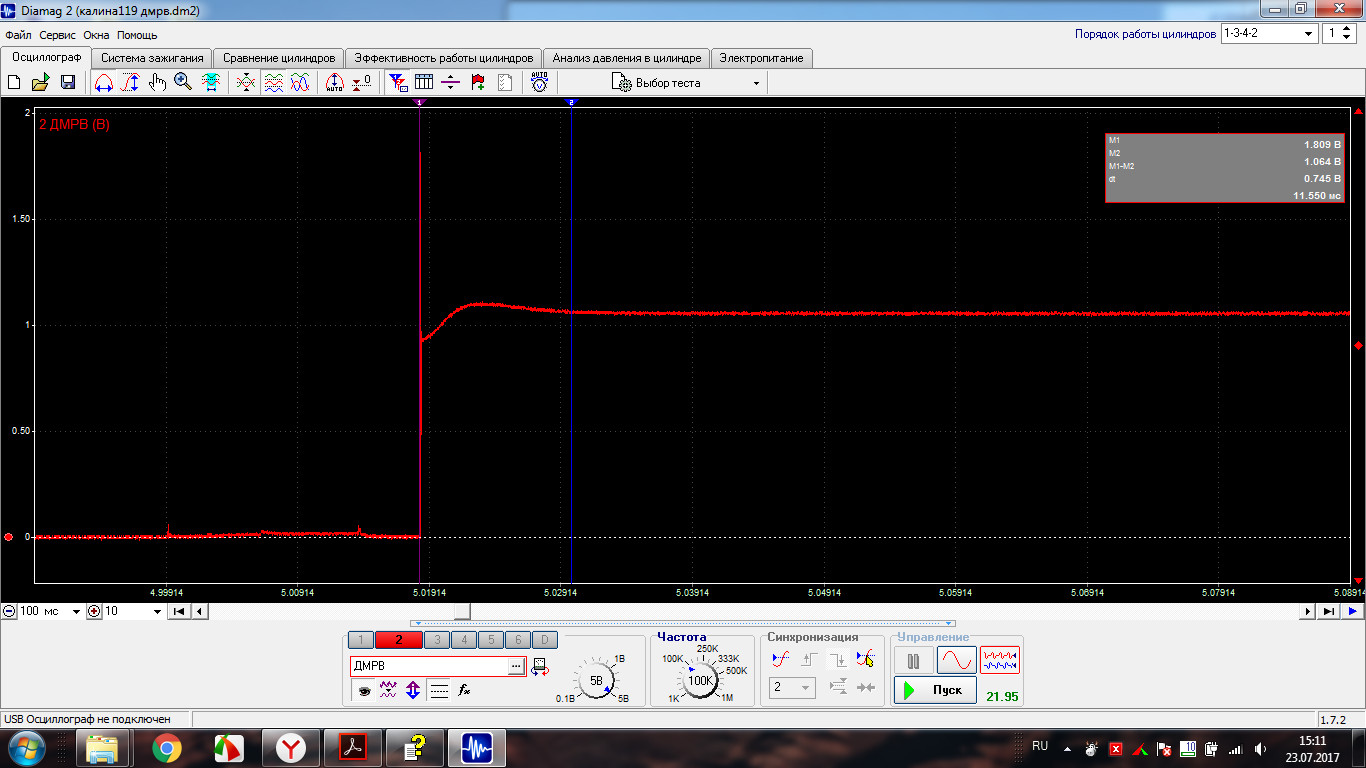Viewport: 1366px width, 768px height.
Task: Click the Пуск start button
Action: pyautogui.click(x=935, y=690)
